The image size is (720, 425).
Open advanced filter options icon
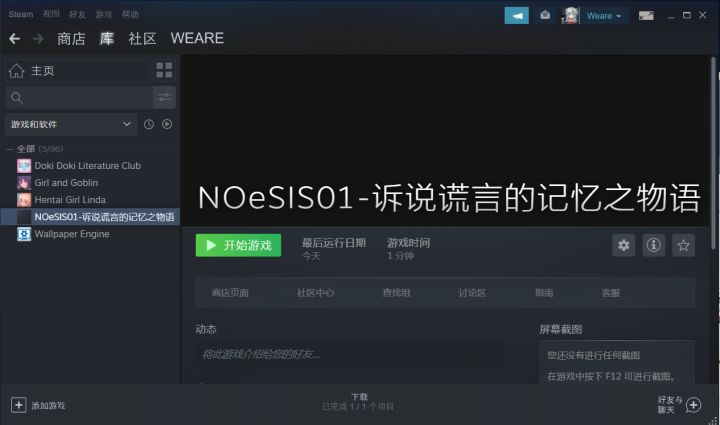[x=164, y=97]
